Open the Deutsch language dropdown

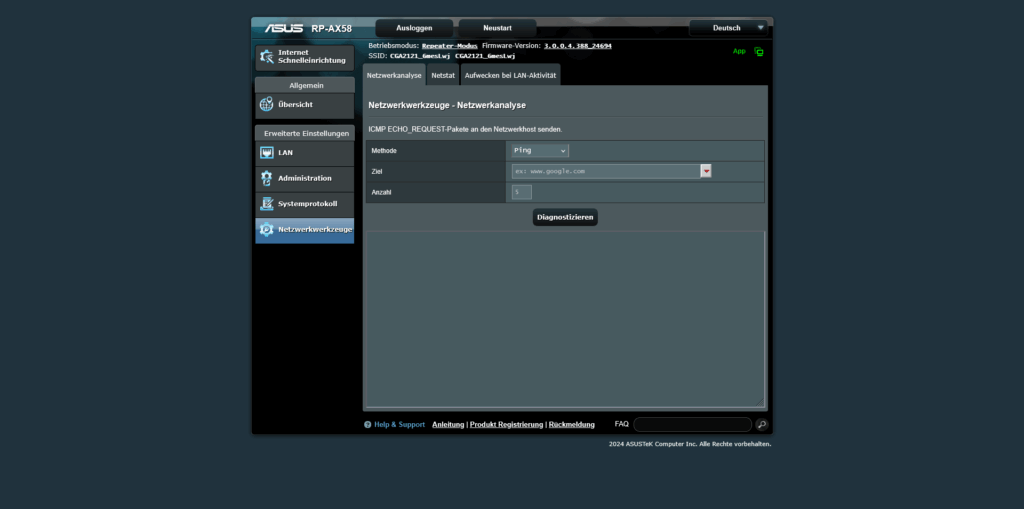(731, 28)
